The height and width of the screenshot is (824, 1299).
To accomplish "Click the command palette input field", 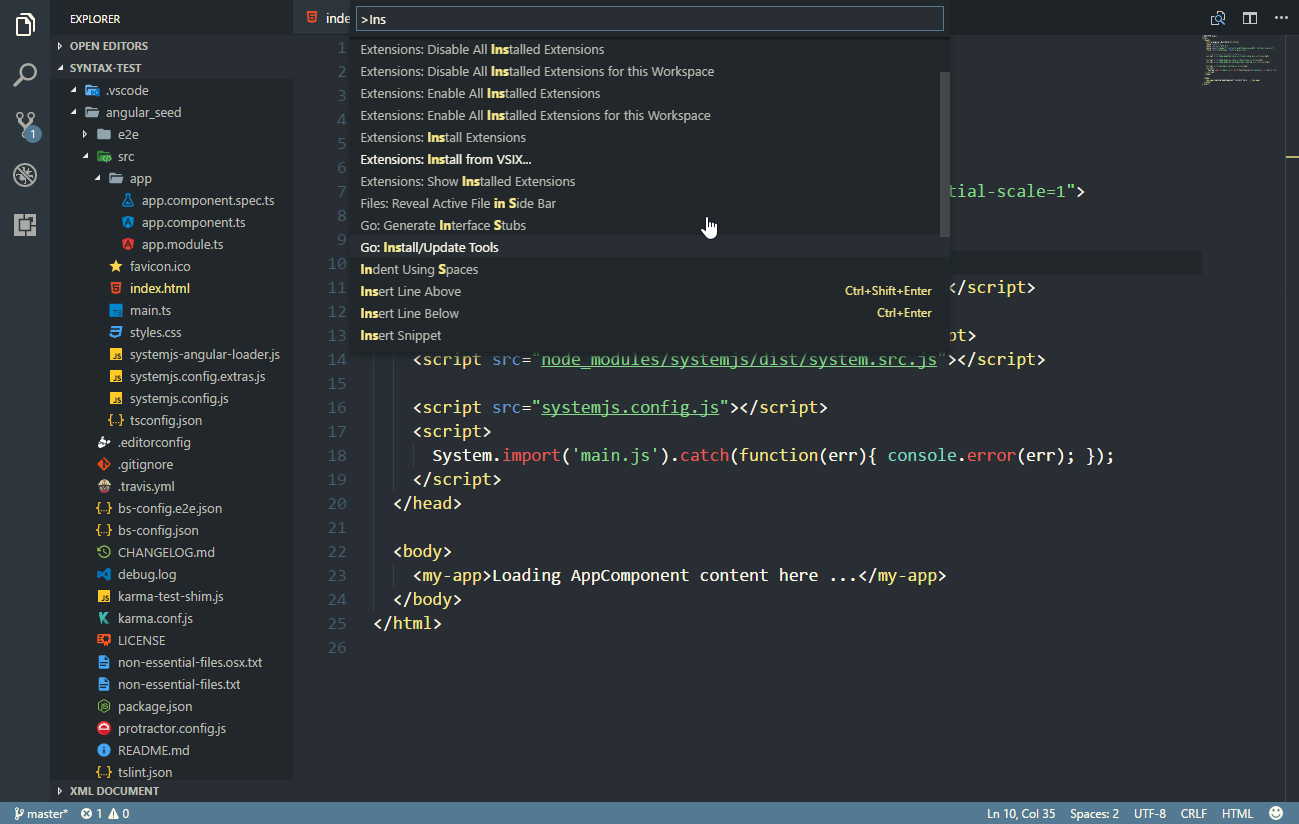I will click(649, 19).
